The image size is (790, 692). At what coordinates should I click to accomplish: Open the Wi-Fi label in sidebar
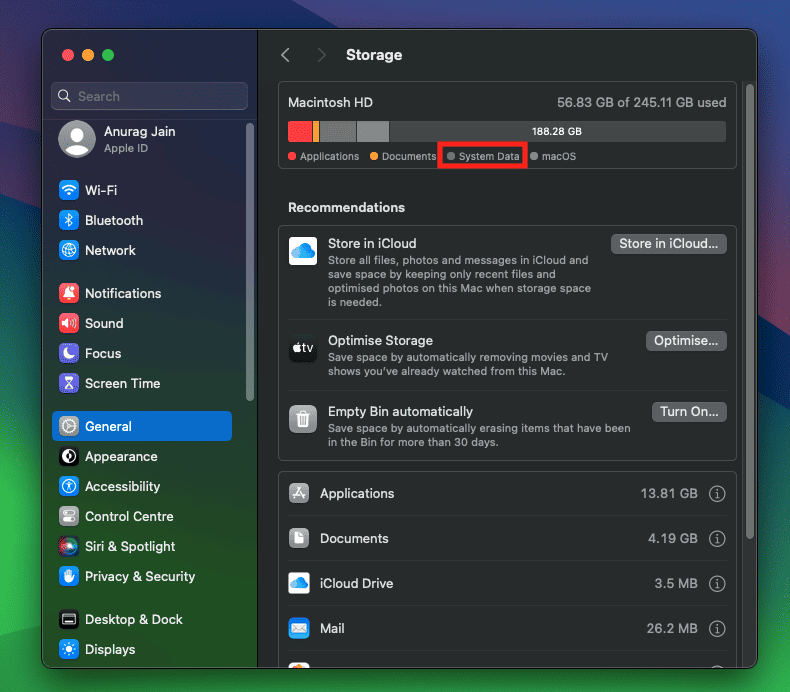coord(101,190)
